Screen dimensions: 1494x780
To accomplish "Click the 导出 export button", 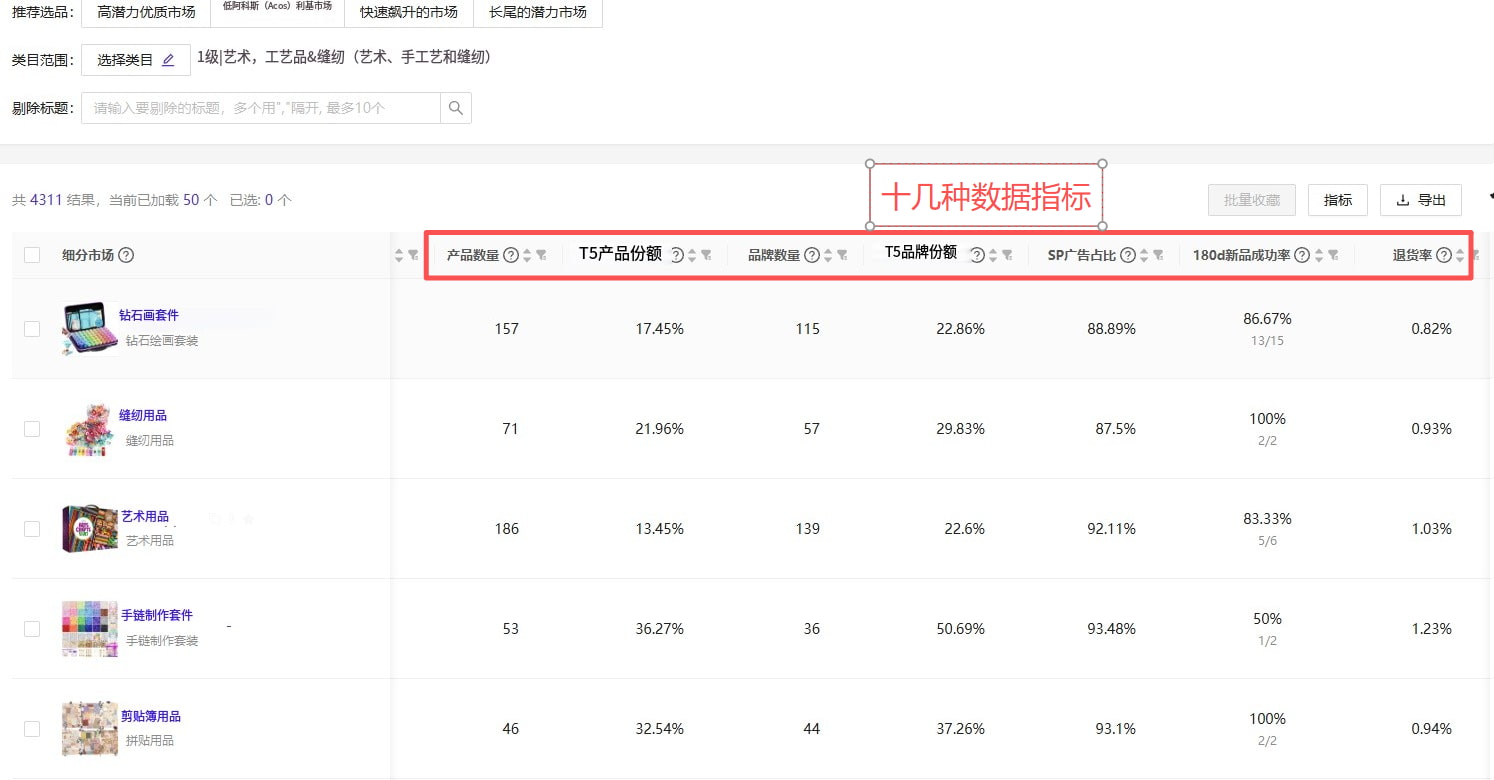I will pos(1420,200).
